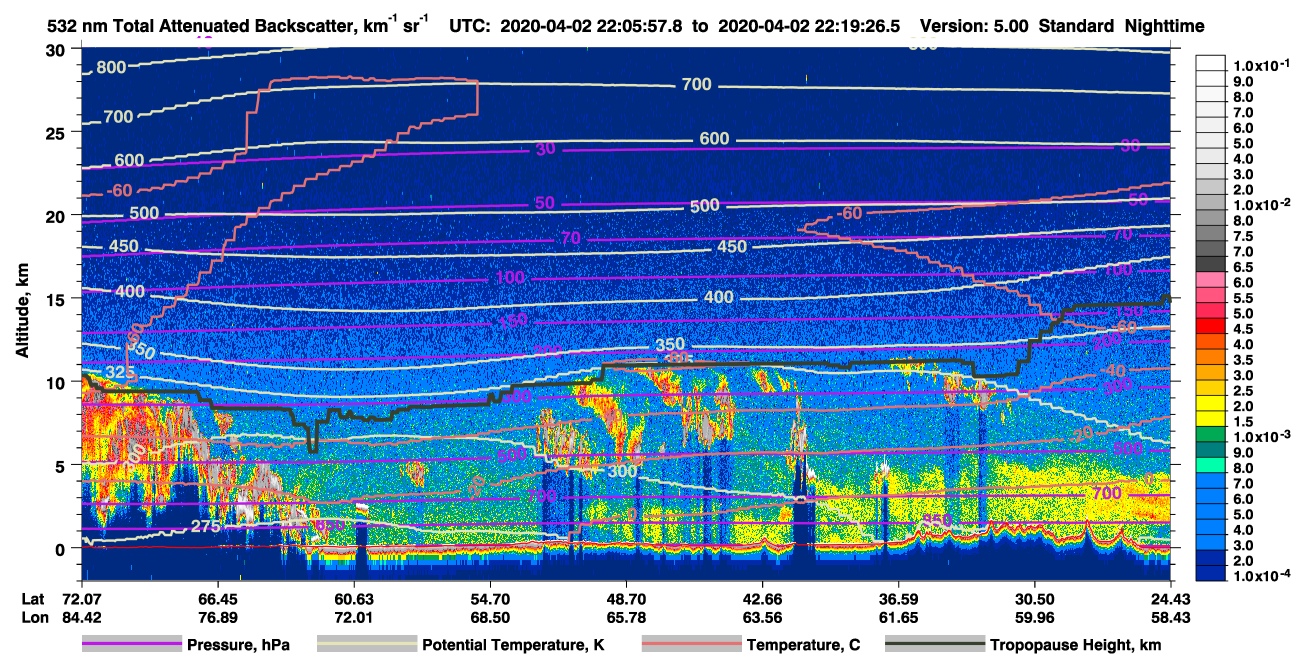Viewport: 1300px width, 667px height.
Task: Click the altitude tick label '25'
Action: point(58,133)
